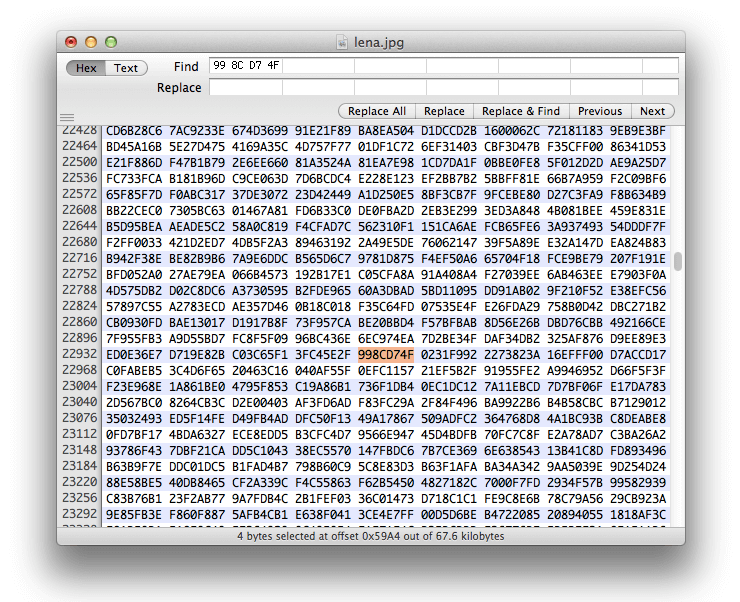Click status text showing offset 0x59A4
Viewport: 740px width, 602px height.
(370, 536)
